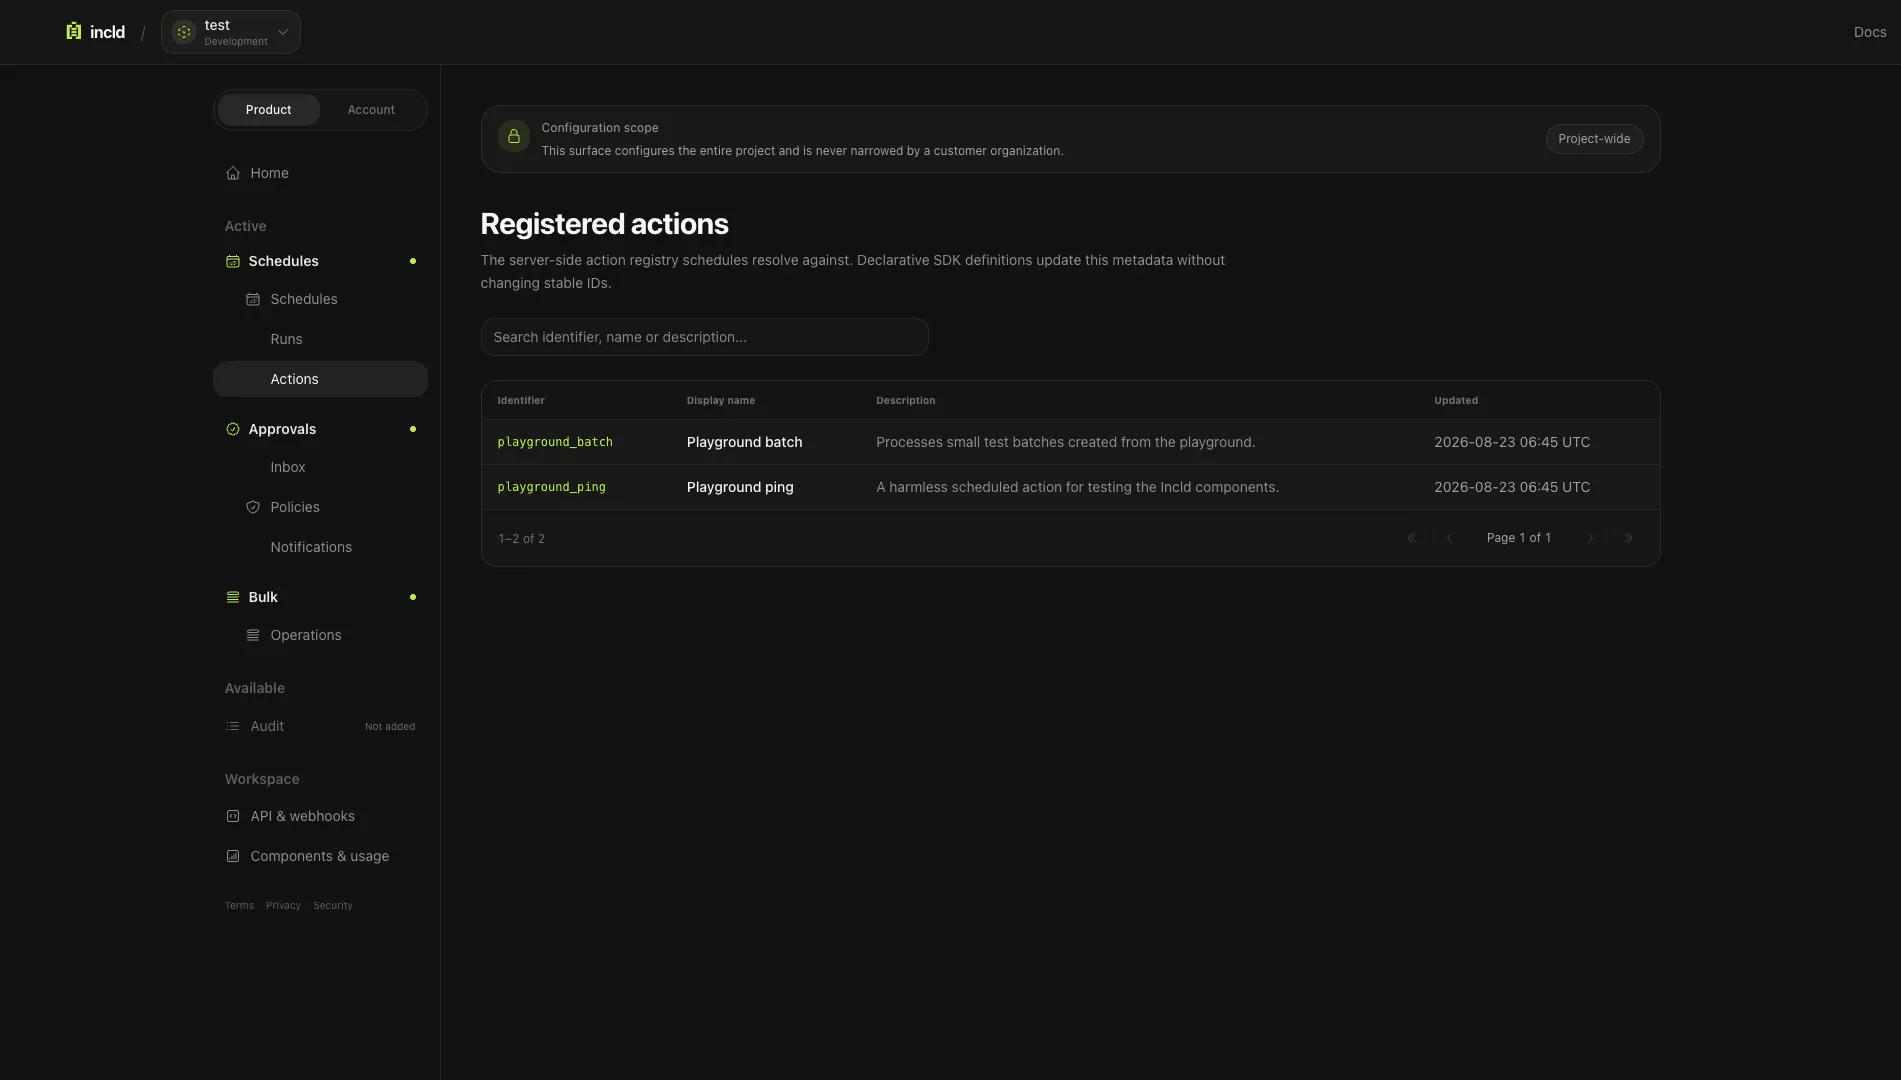Go to the previous page arrow
The width and height of the screenshot is (1901, 1080).
[1450, 538]
